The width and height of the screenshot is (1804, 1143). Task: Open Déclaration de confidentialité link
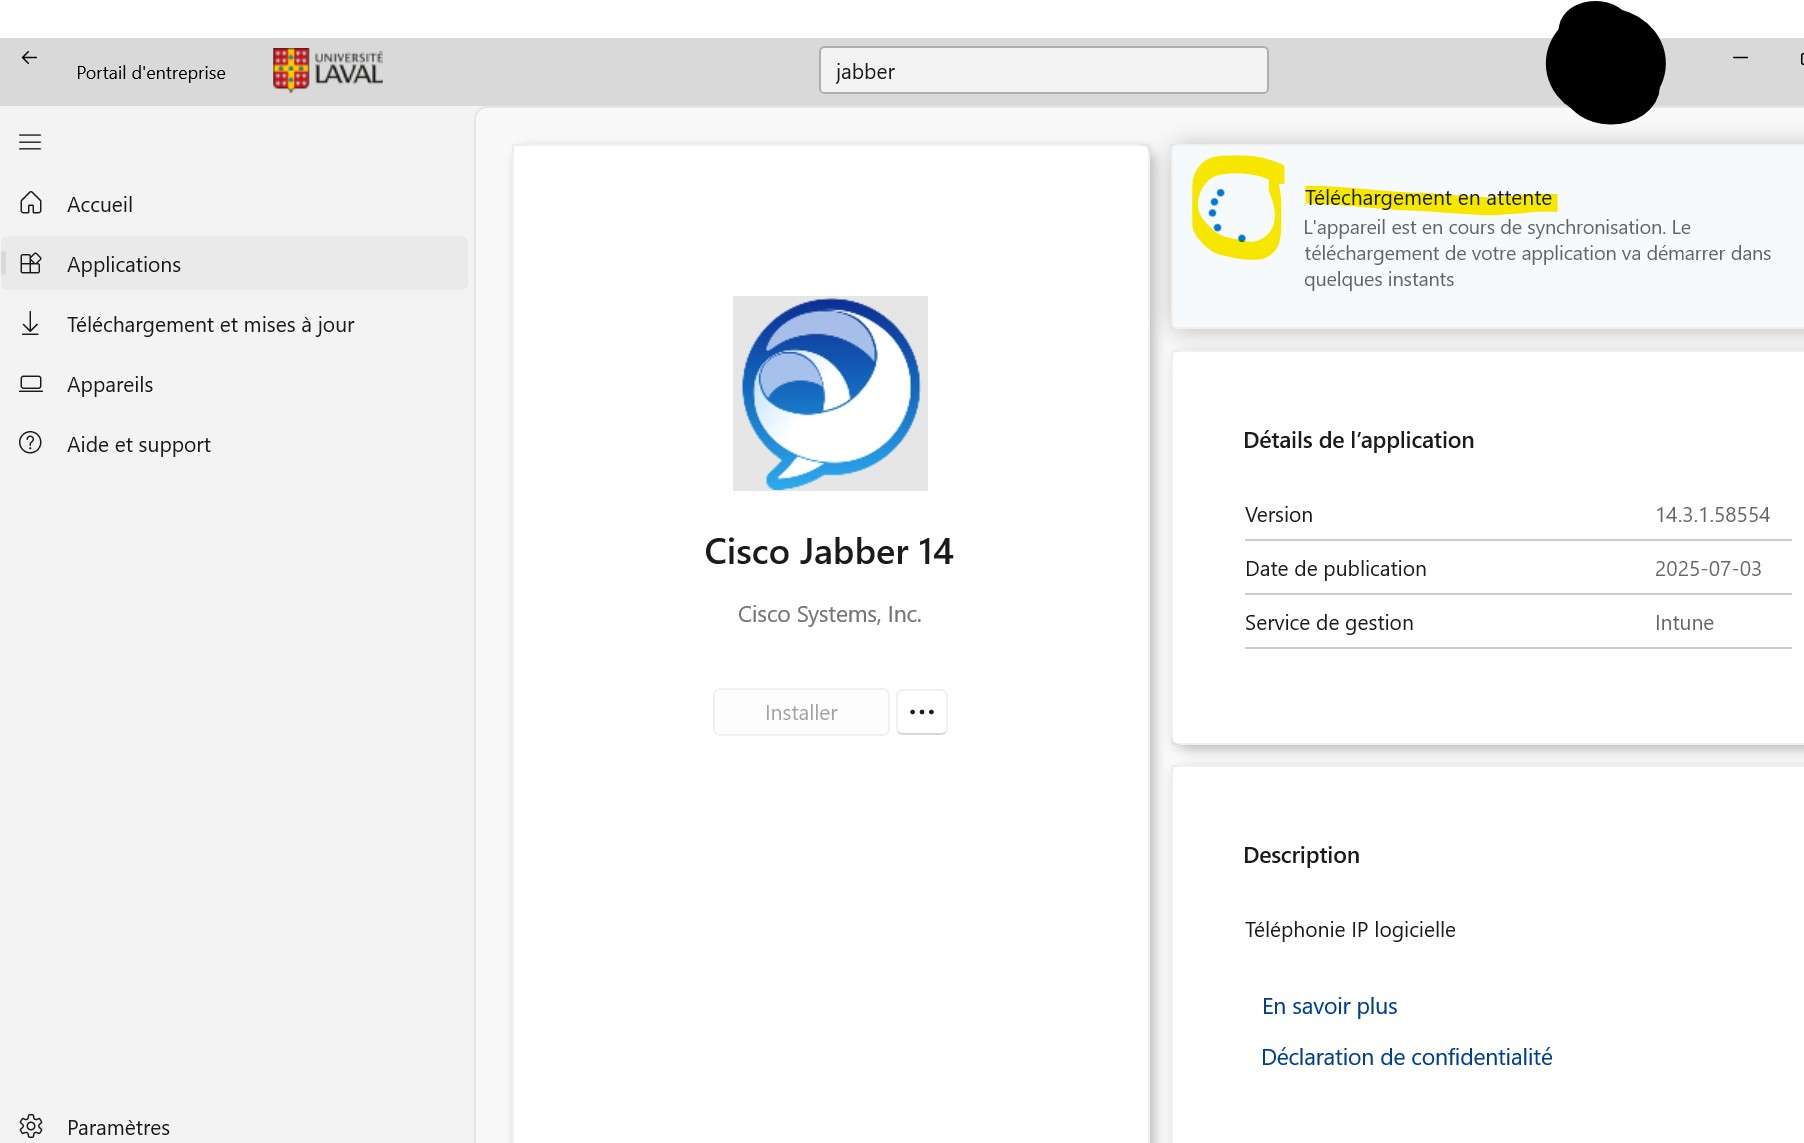pyautogui.click(x=1406, y=1057)
